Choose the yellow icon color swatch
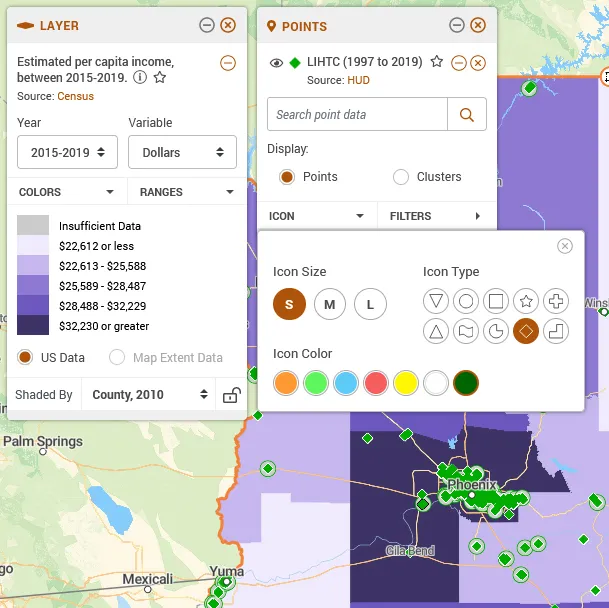Screen dimensions: 609x608 click(x=406, y=383)
